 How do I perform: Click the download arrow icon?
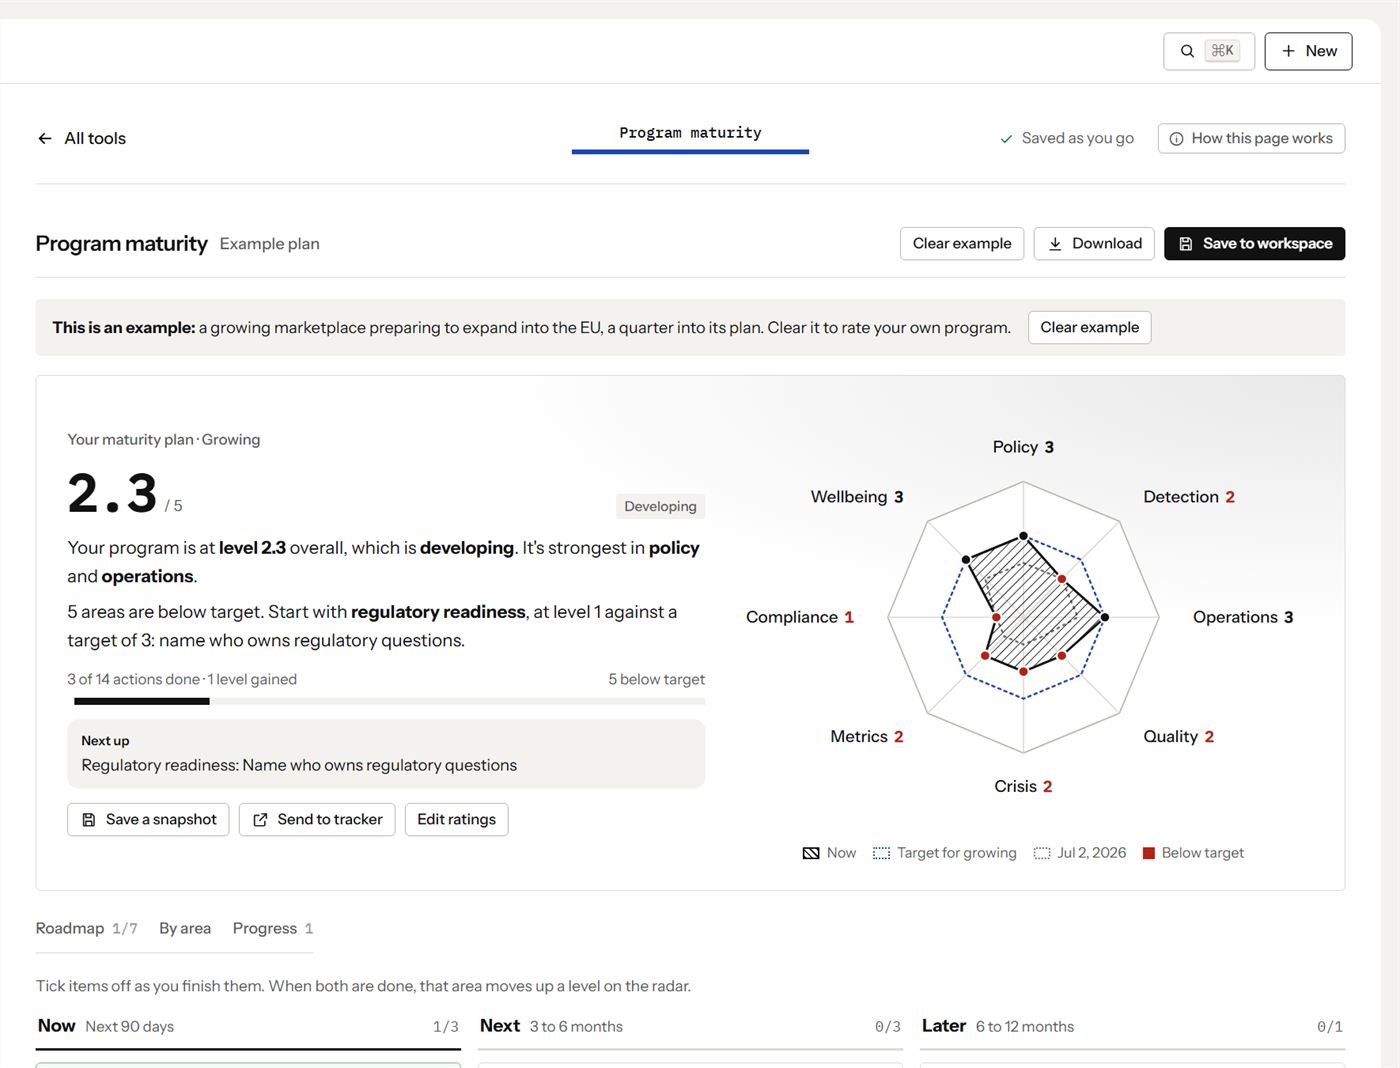pos(1055,244)
